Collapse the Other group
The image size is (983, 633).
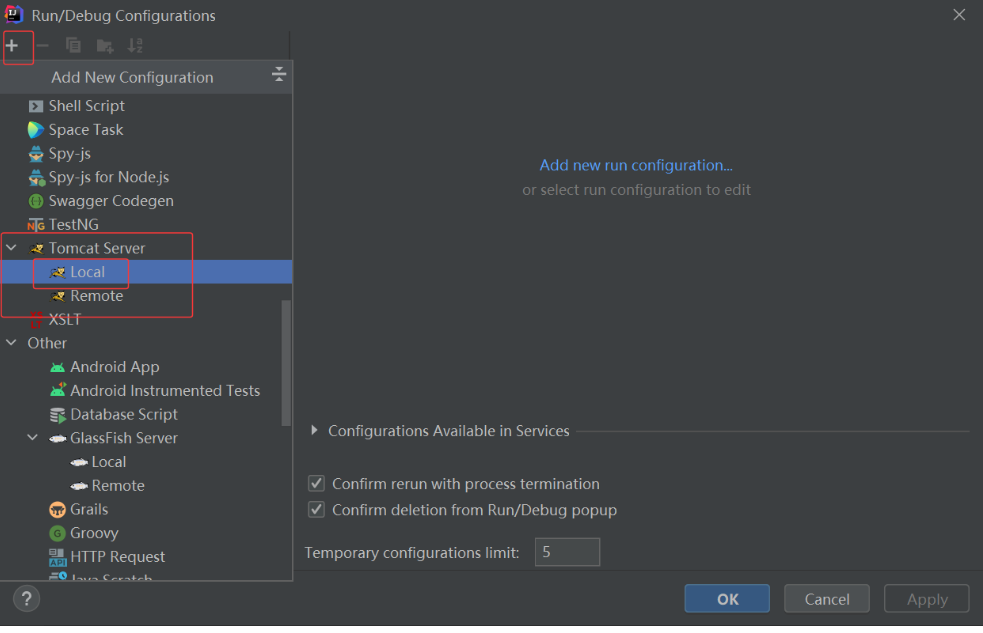pos(11,343)
